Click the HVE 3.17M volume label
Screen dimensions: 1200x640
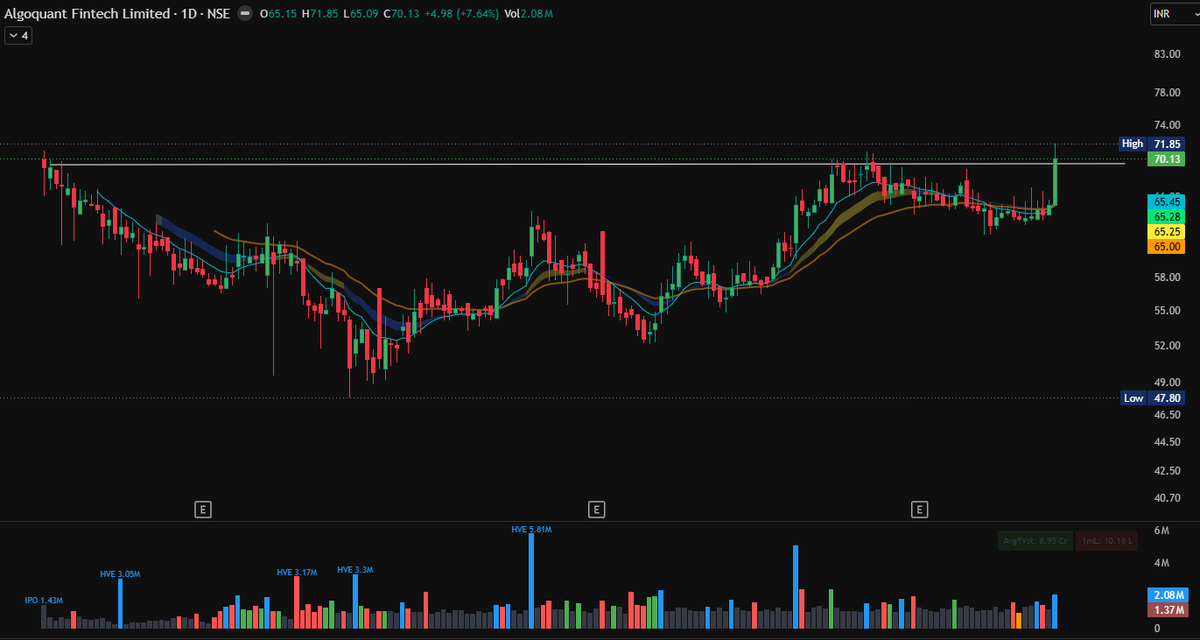click(x=297, y=572)
